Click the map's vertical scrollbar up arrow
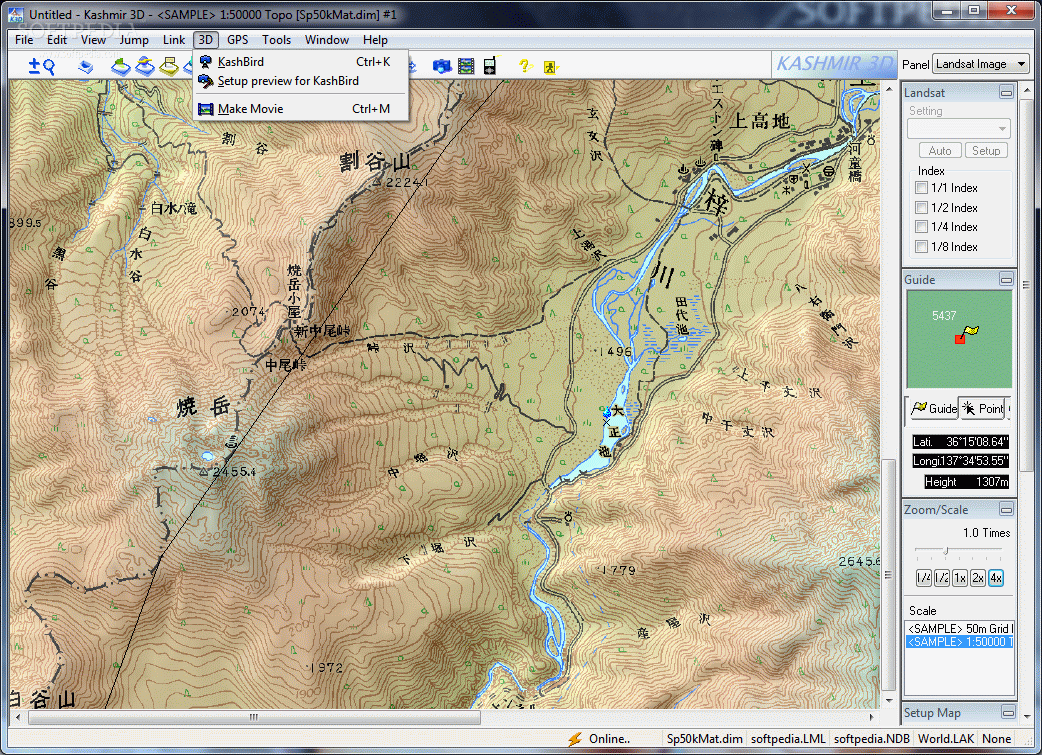1042x755 pixels. click(889, 88)
